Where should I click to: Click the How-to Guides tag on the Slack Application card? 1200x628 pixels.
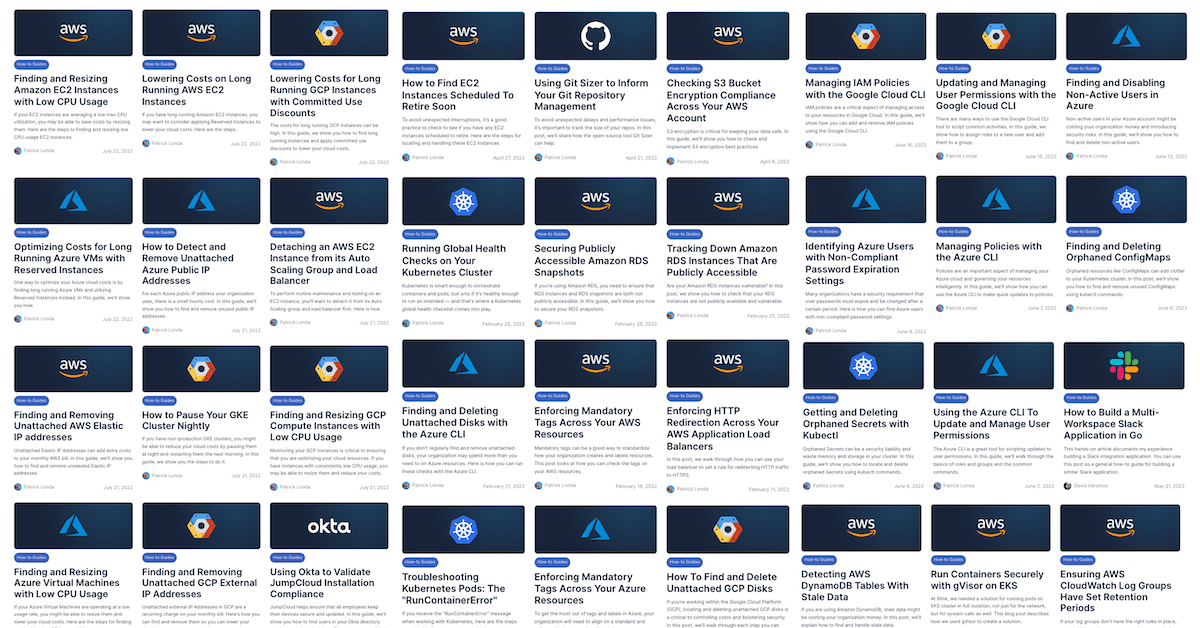tap(1082, 398)
